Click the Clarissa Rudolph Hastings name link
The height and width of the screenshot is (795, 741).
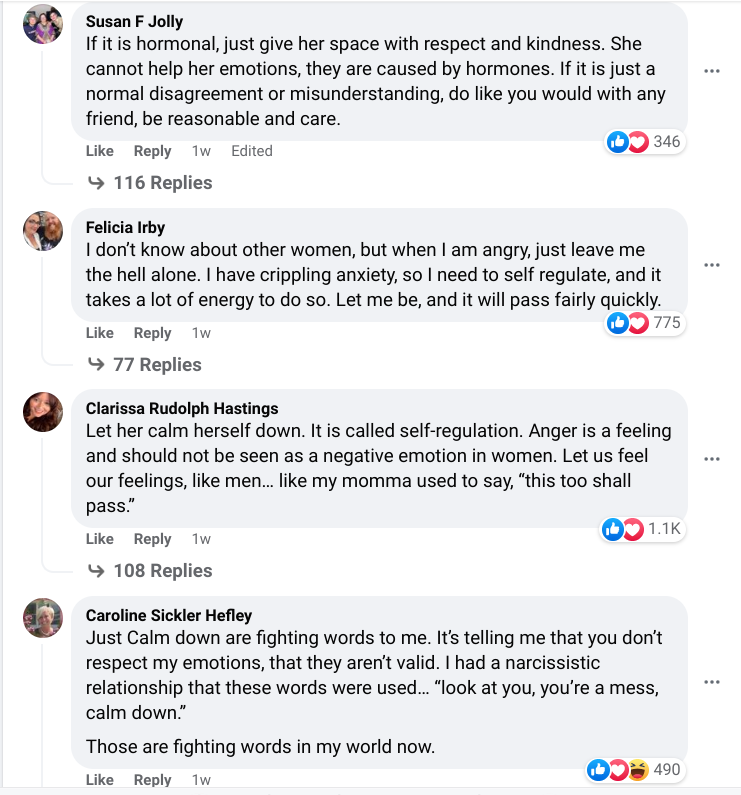point(182,408)
